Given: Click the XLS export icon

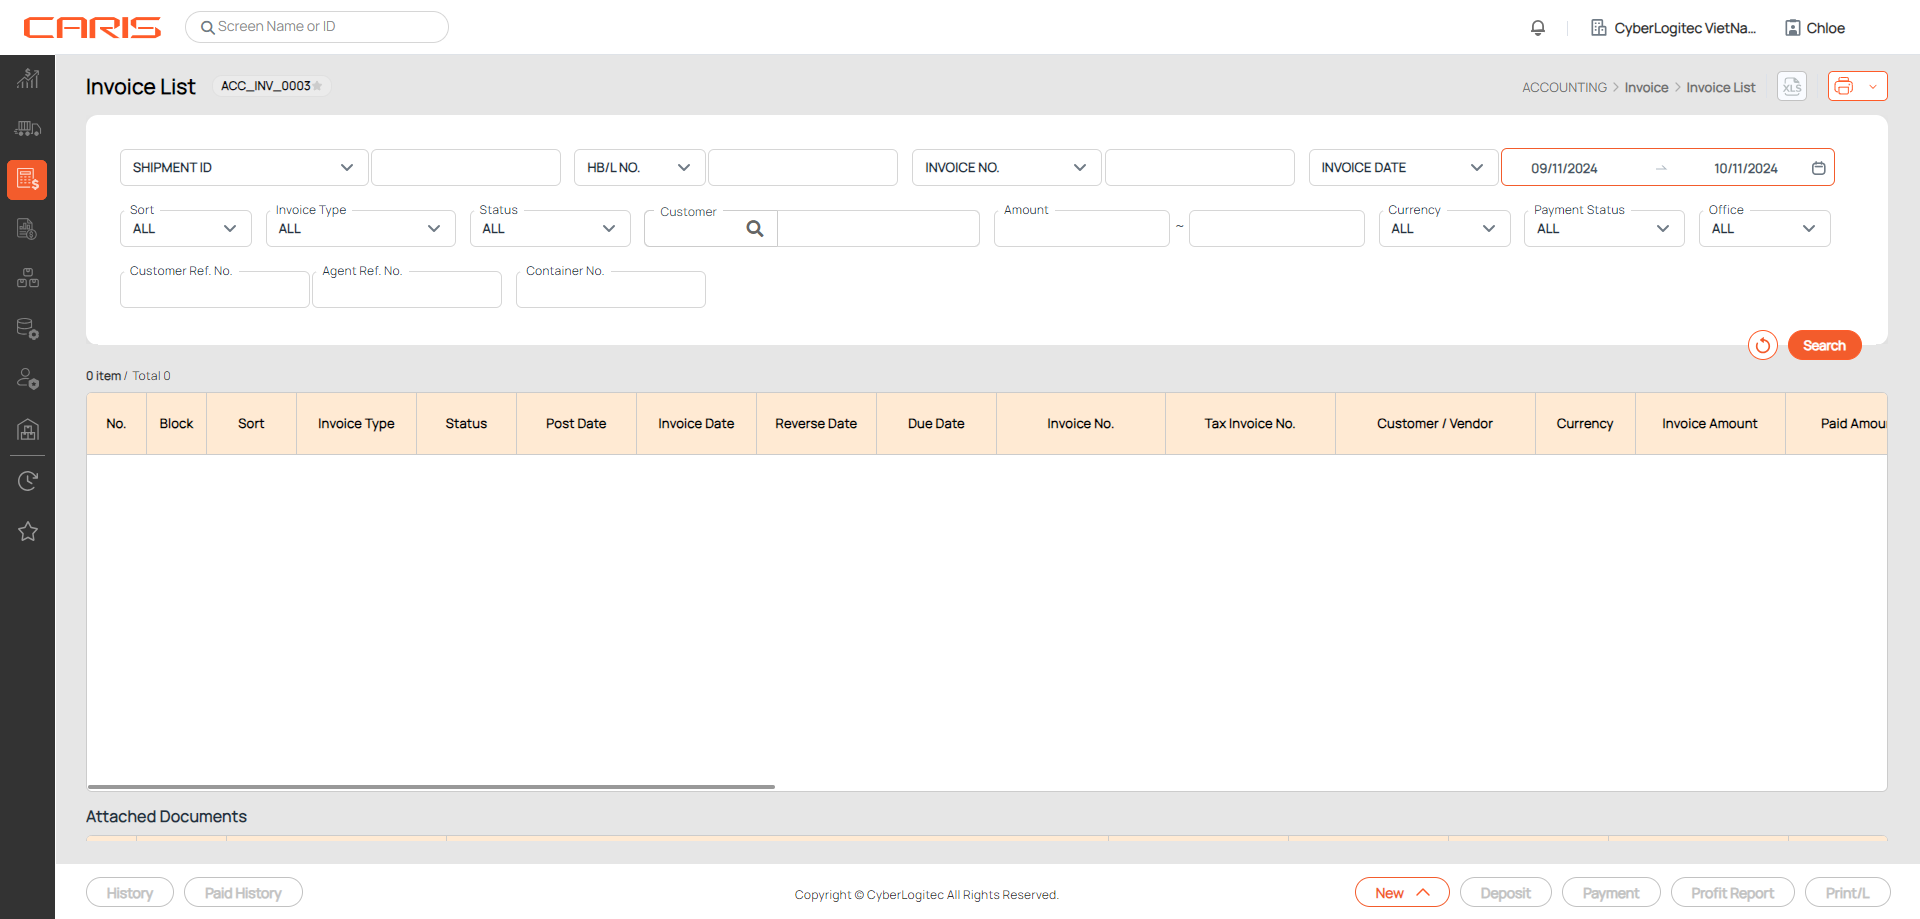Looking at the screenshot, I should tap(1792, 87).
